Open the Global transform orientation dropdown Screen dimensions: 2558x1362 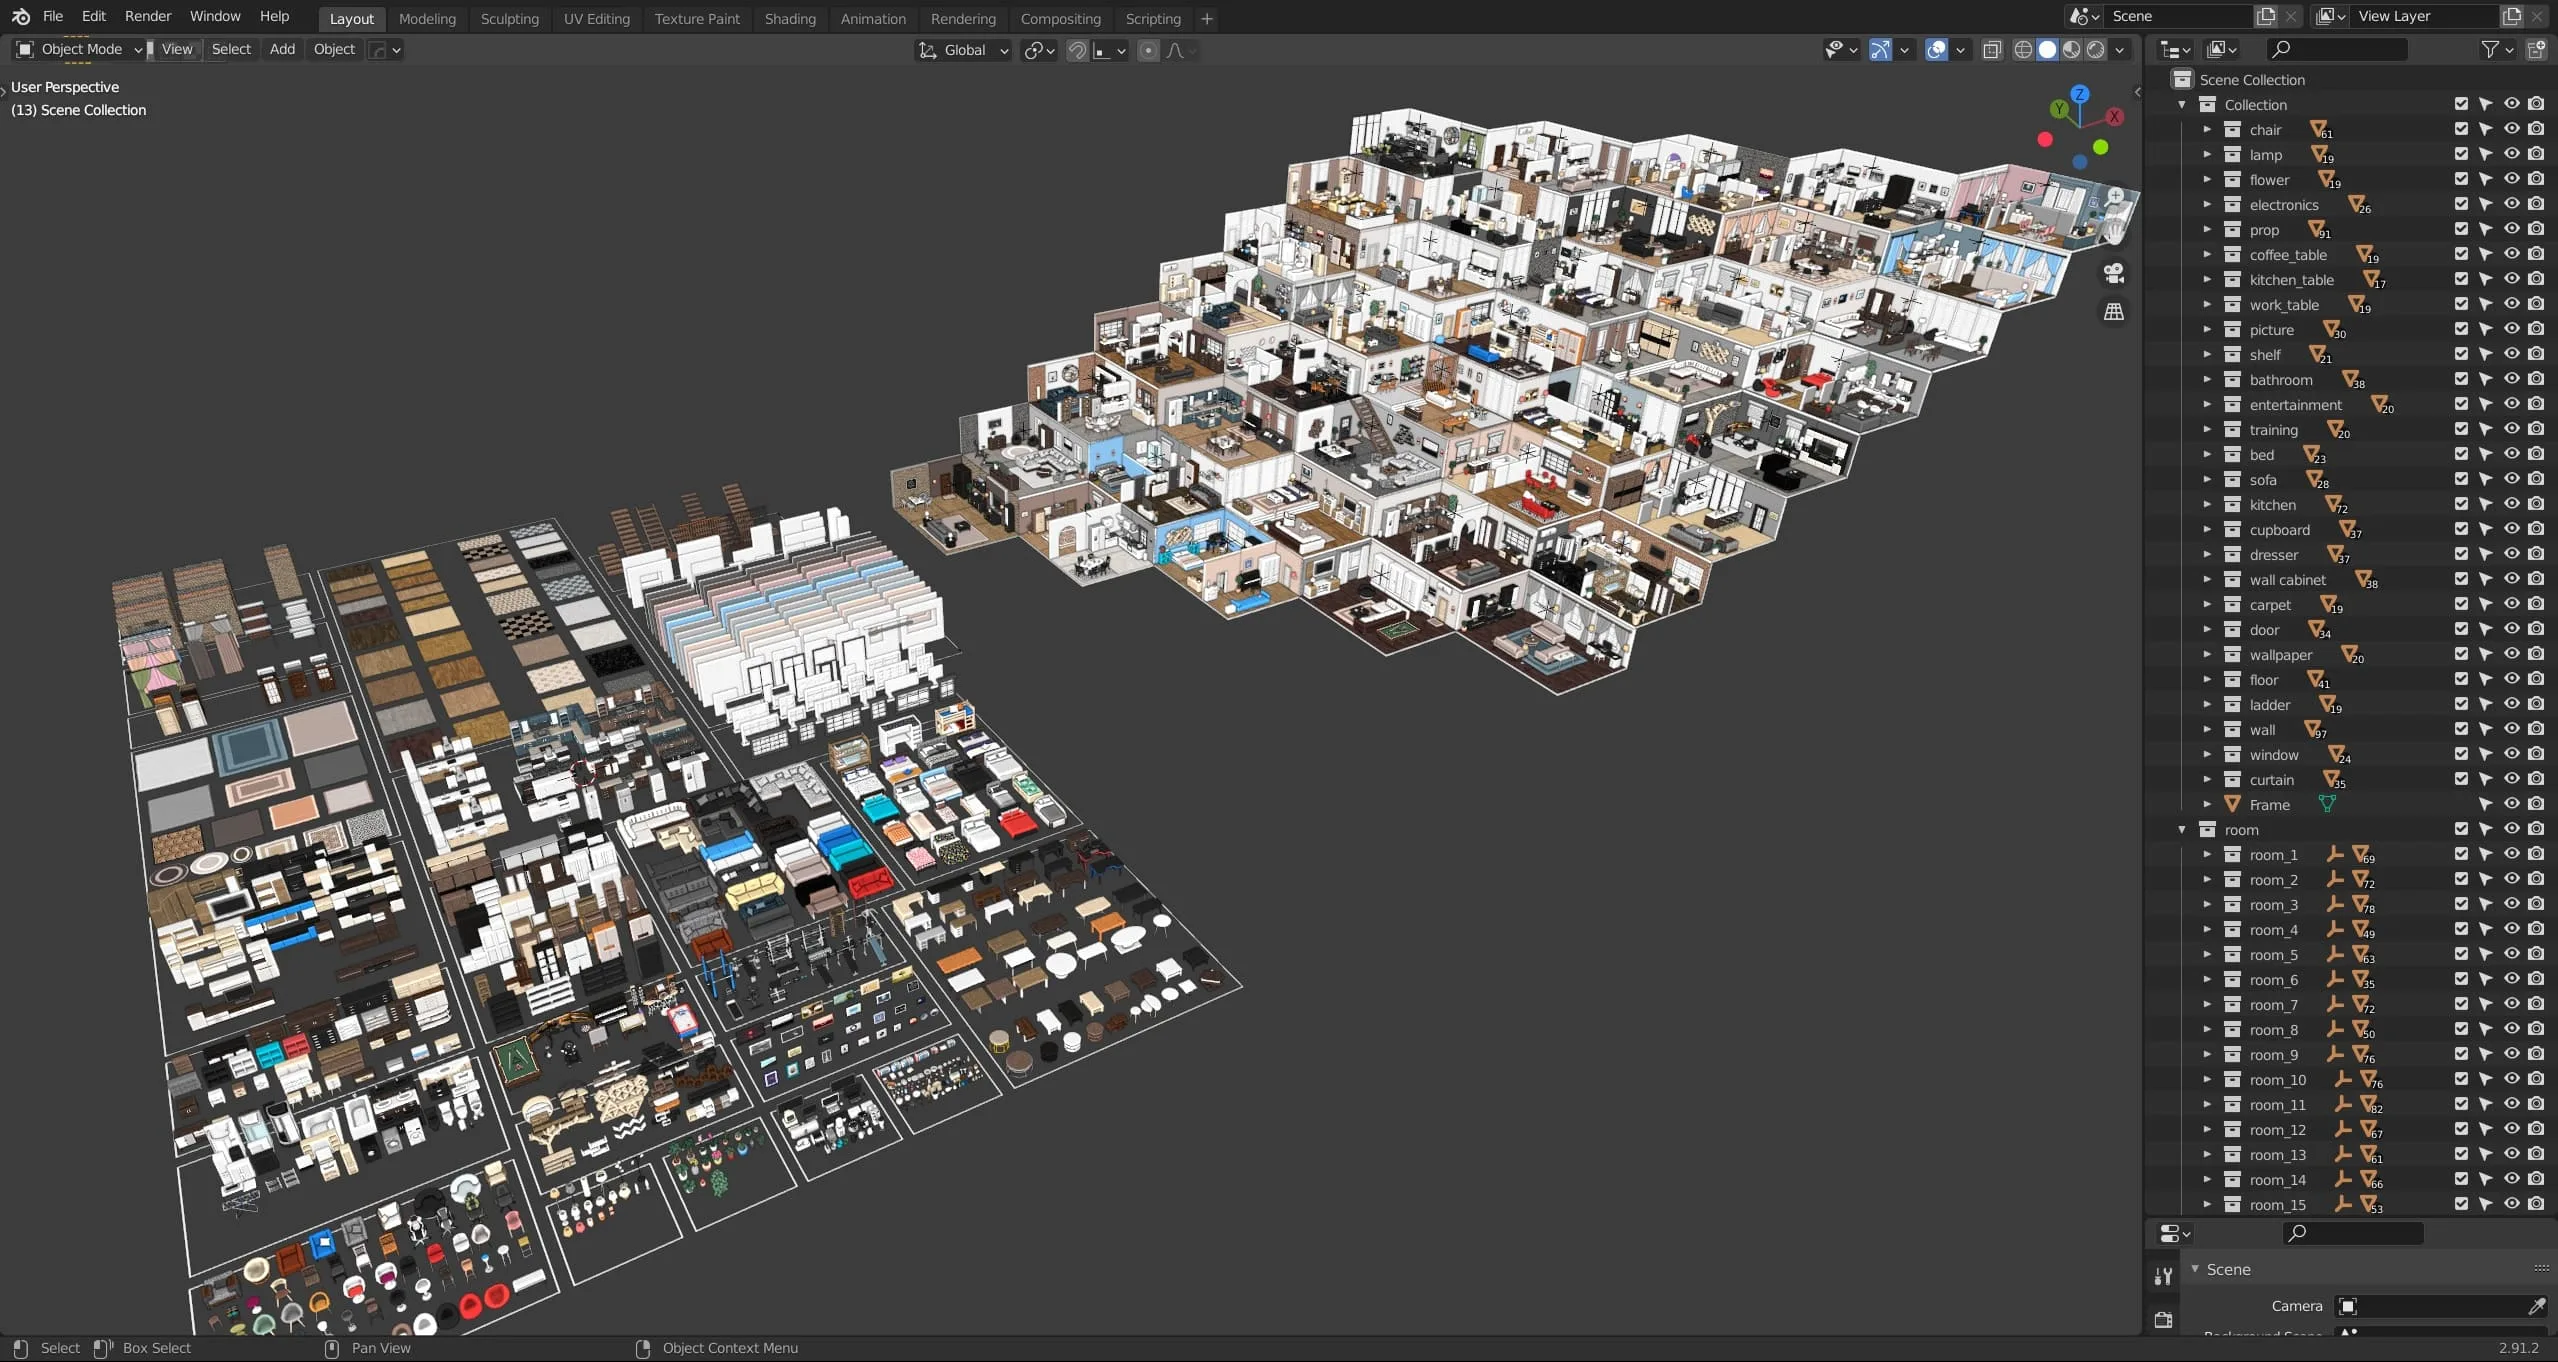tap(964, 50)
